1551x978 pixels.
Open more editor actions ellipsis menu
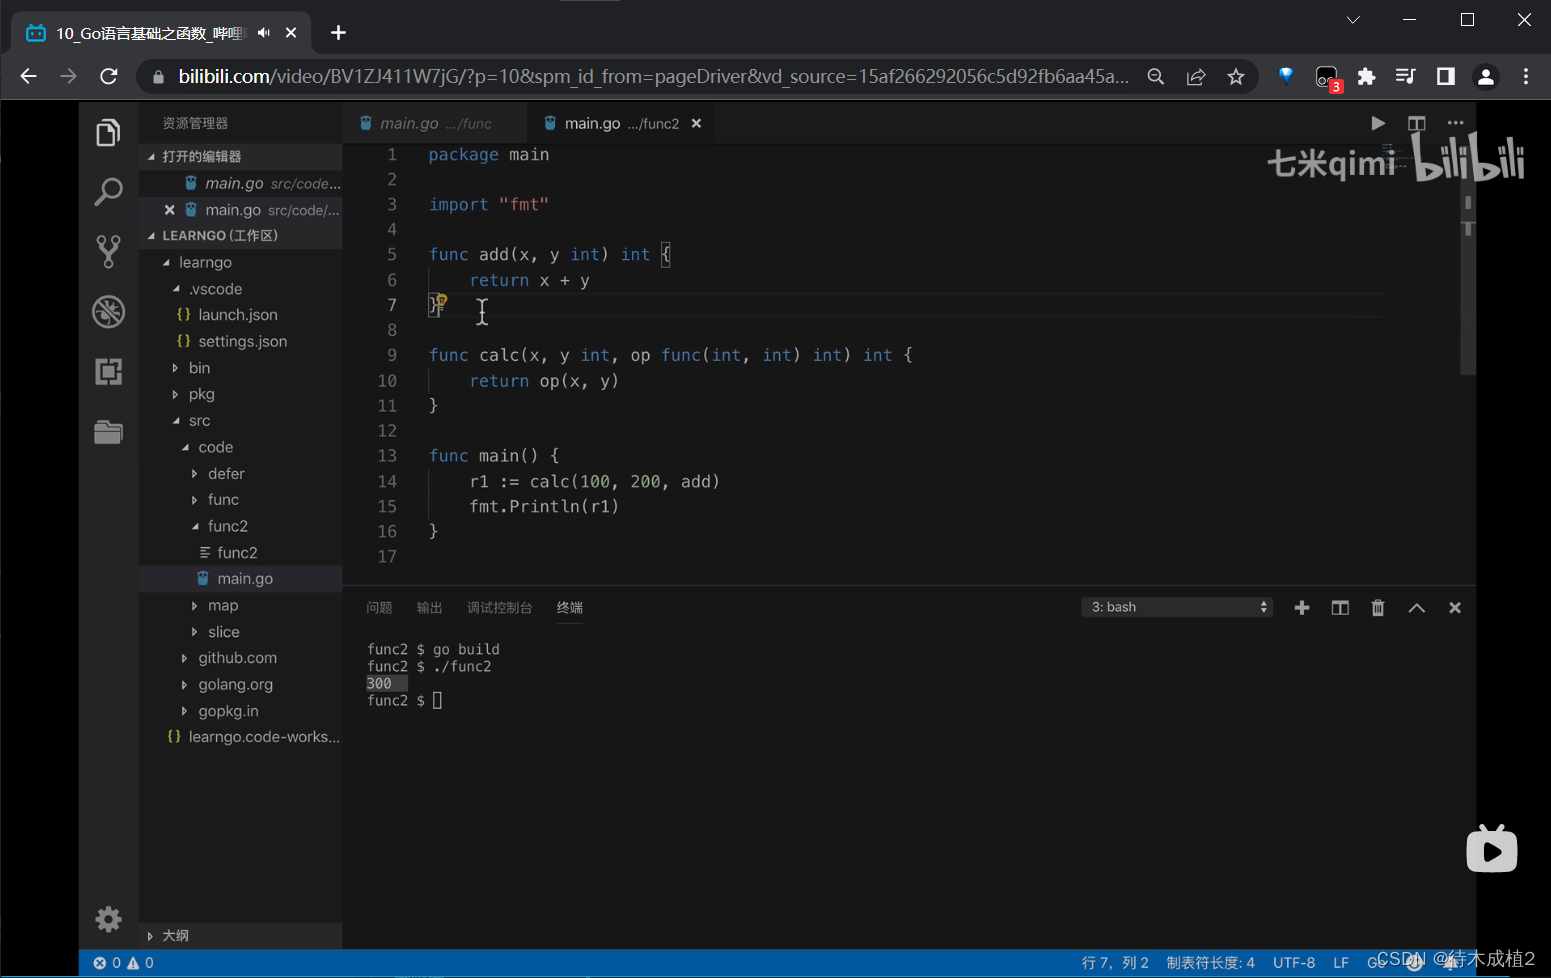click(x=1455, y=123)
